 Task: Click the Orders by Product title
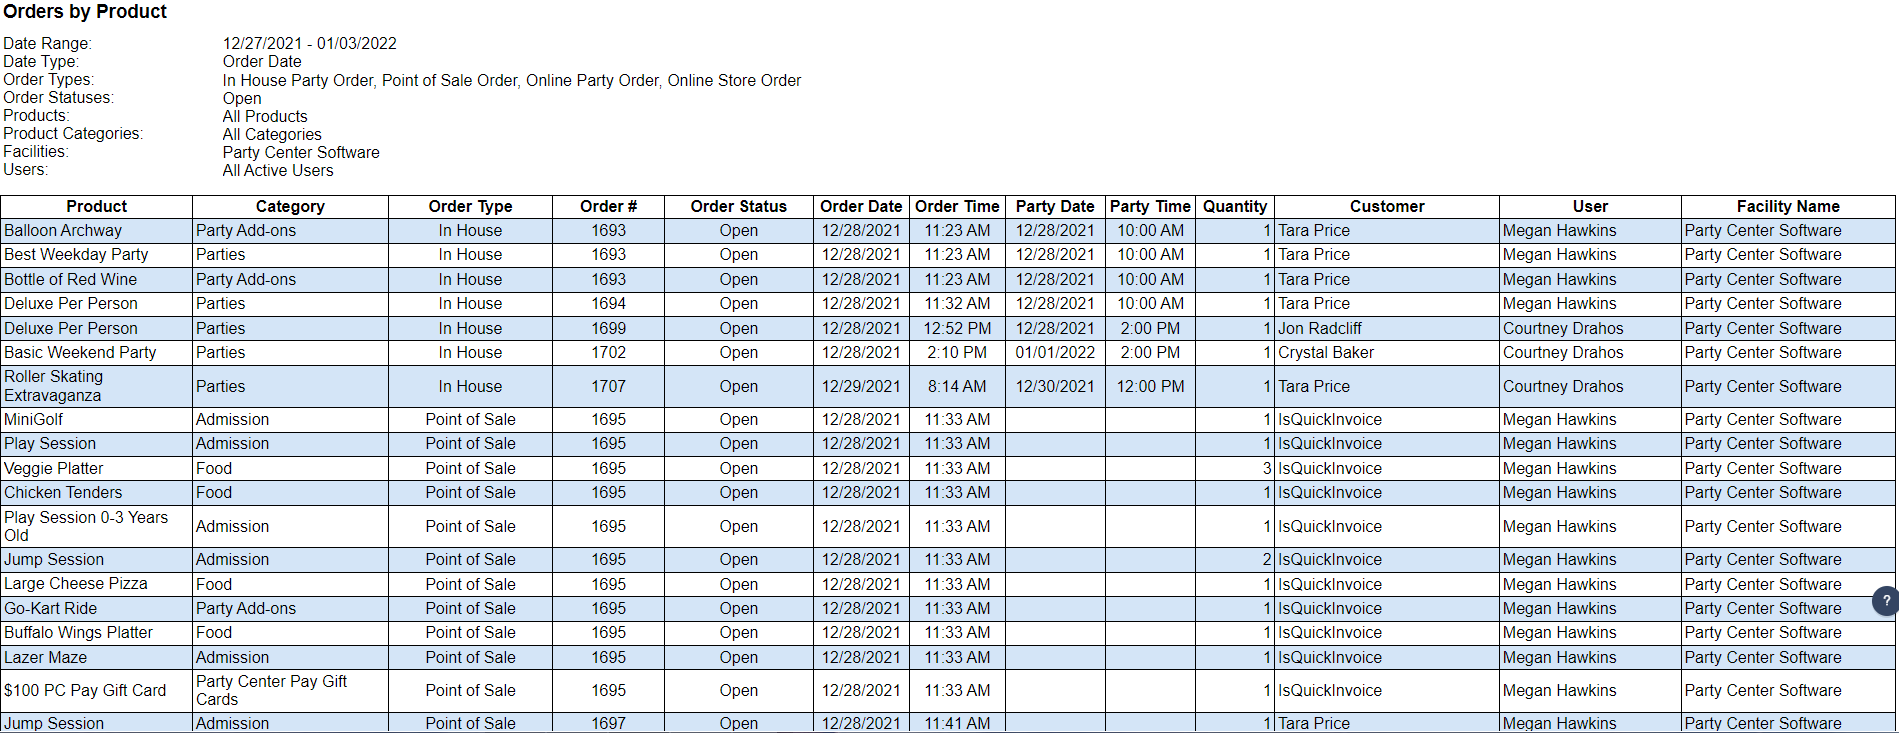point(85,12)
